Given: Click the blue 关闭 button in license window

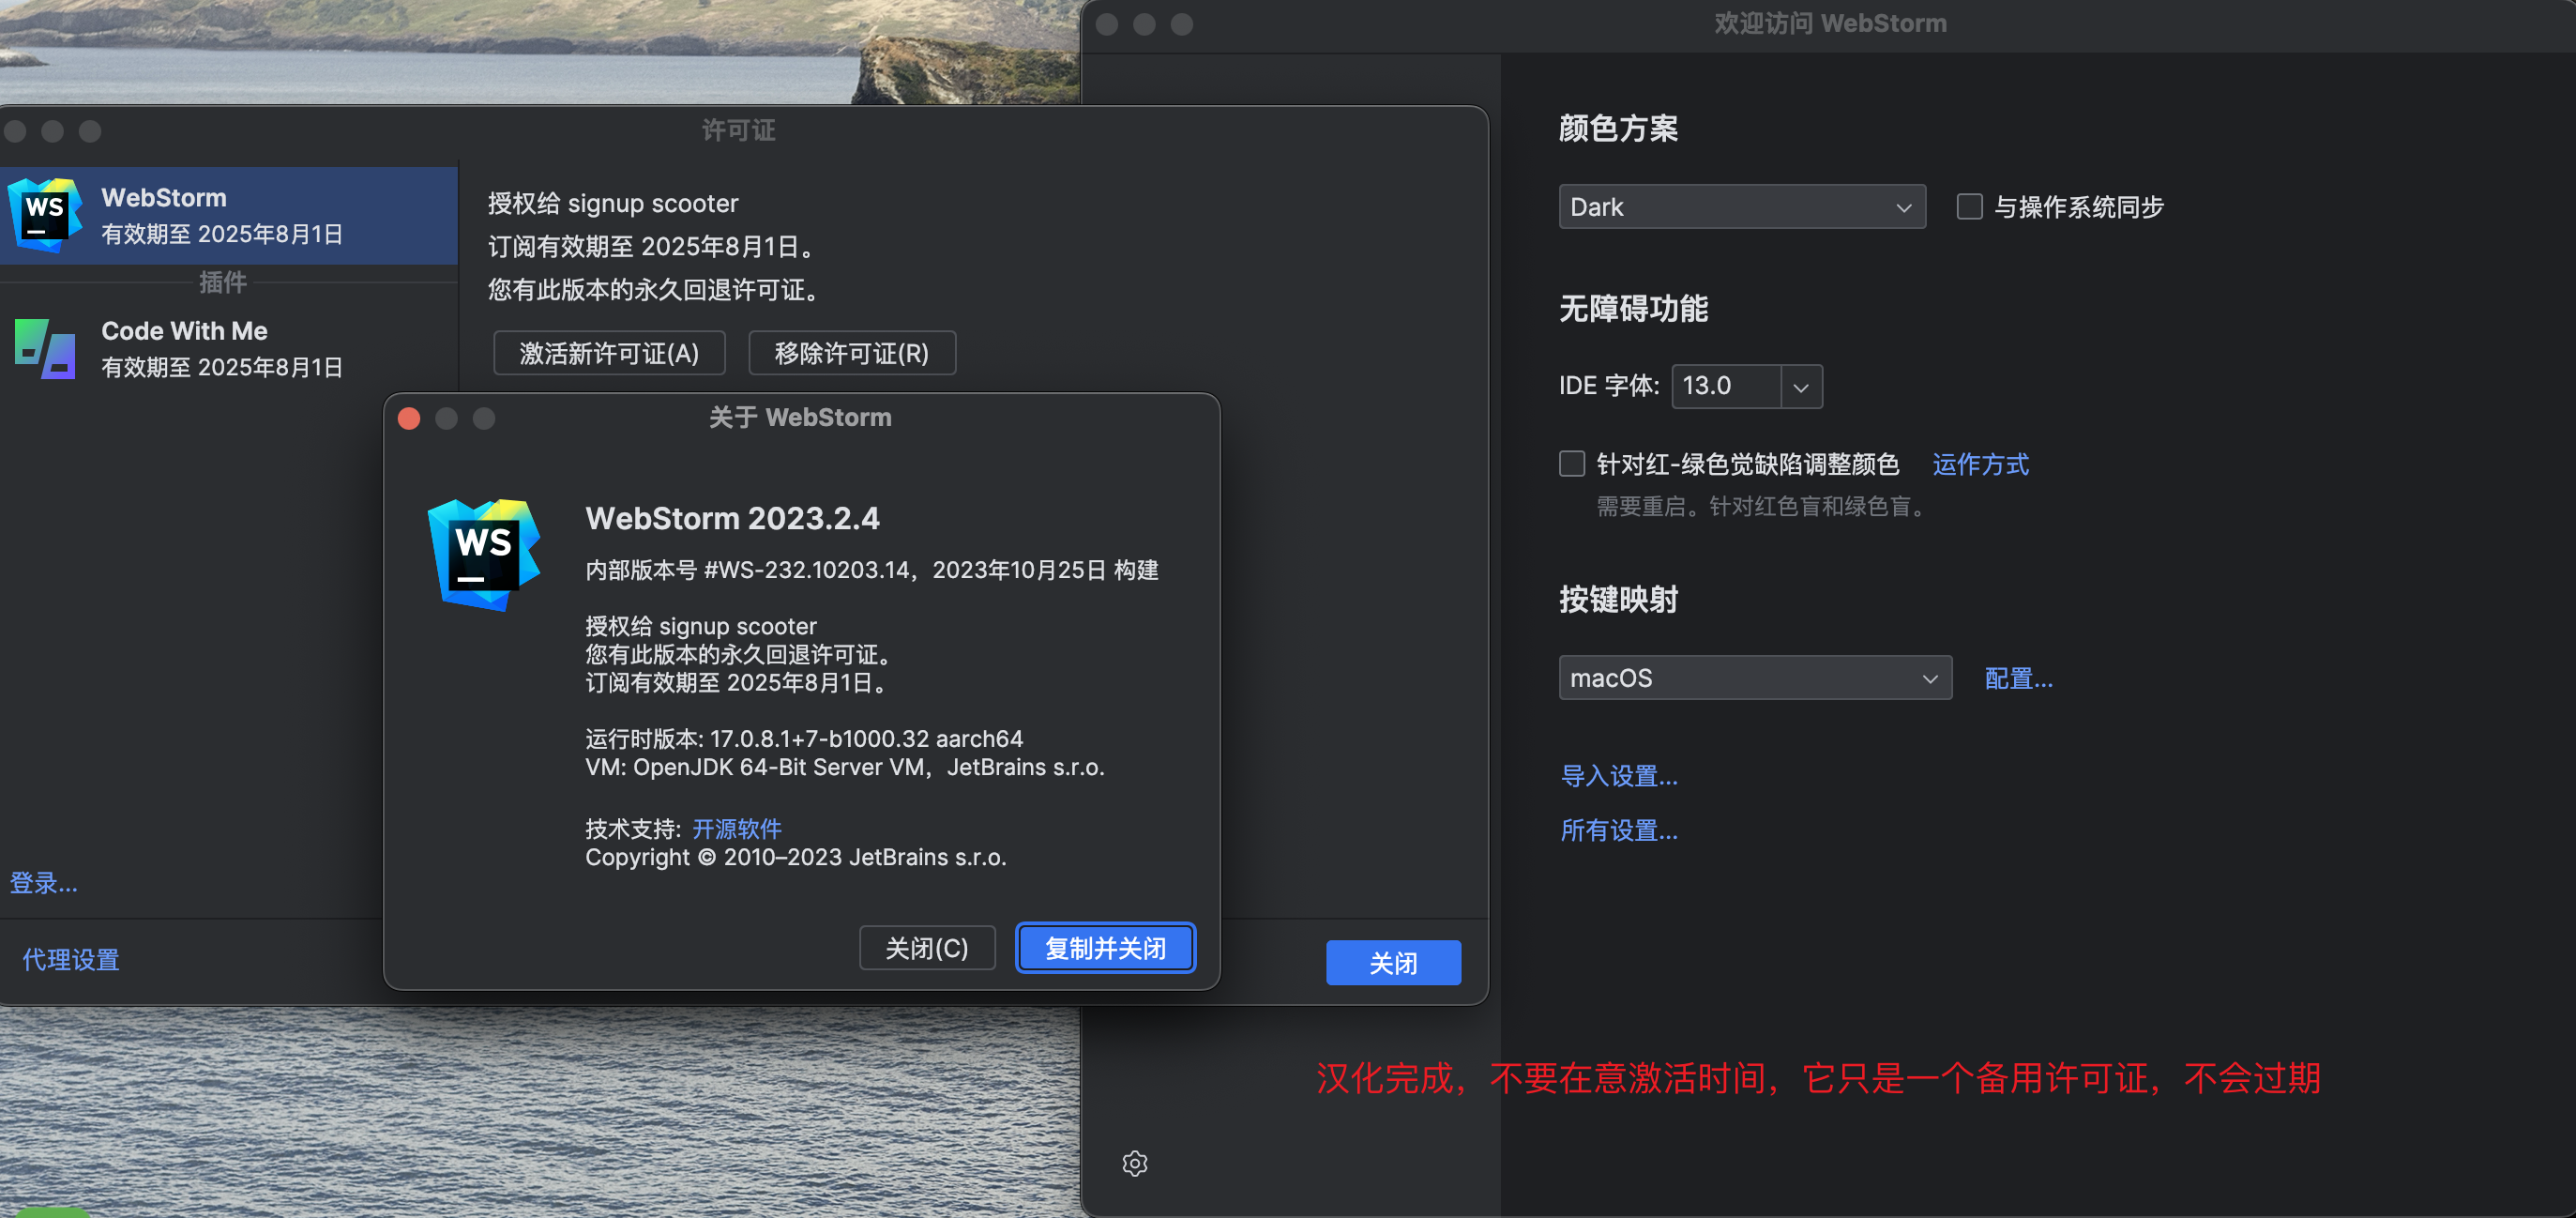Looking at the screenshot, I should 1393,963.
